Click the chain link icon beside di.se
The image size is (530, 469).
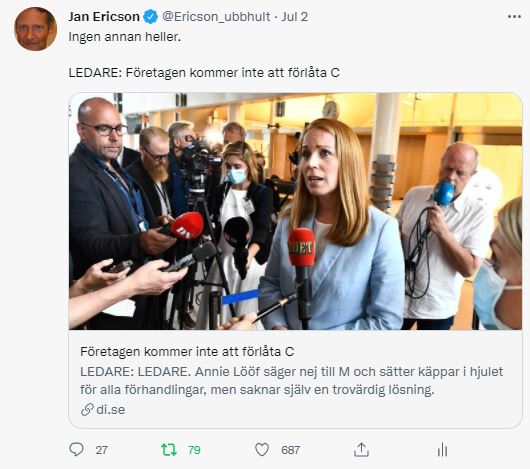point(87,410)
